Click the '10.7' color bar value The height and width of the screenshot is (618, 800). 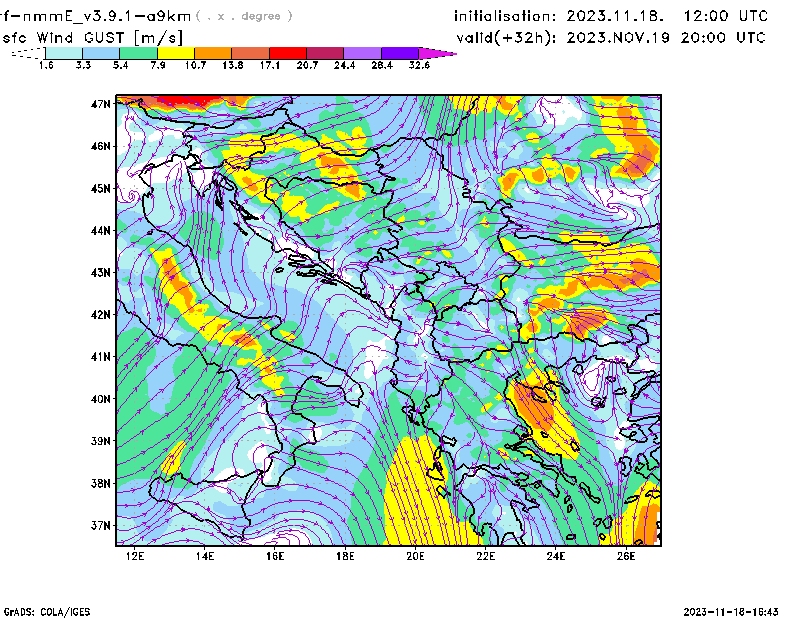[x=195, y=65]
